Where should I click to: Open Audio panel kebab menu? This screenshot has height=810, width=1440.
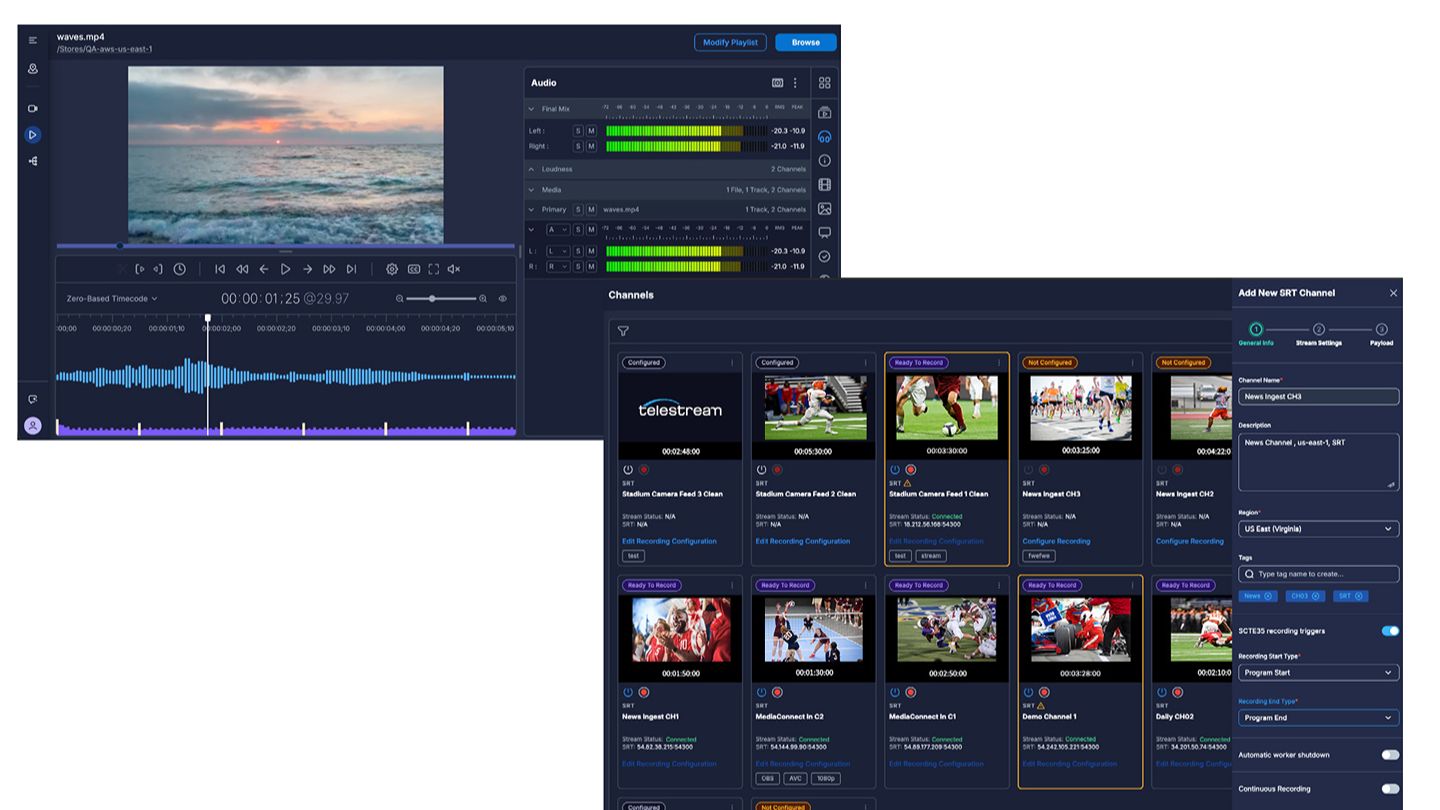pyautogui.click(x=796, y=83)
